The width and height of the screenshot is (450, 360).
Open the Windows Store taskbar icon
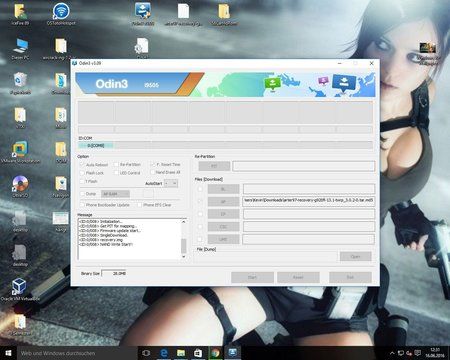tap(198, 353)
